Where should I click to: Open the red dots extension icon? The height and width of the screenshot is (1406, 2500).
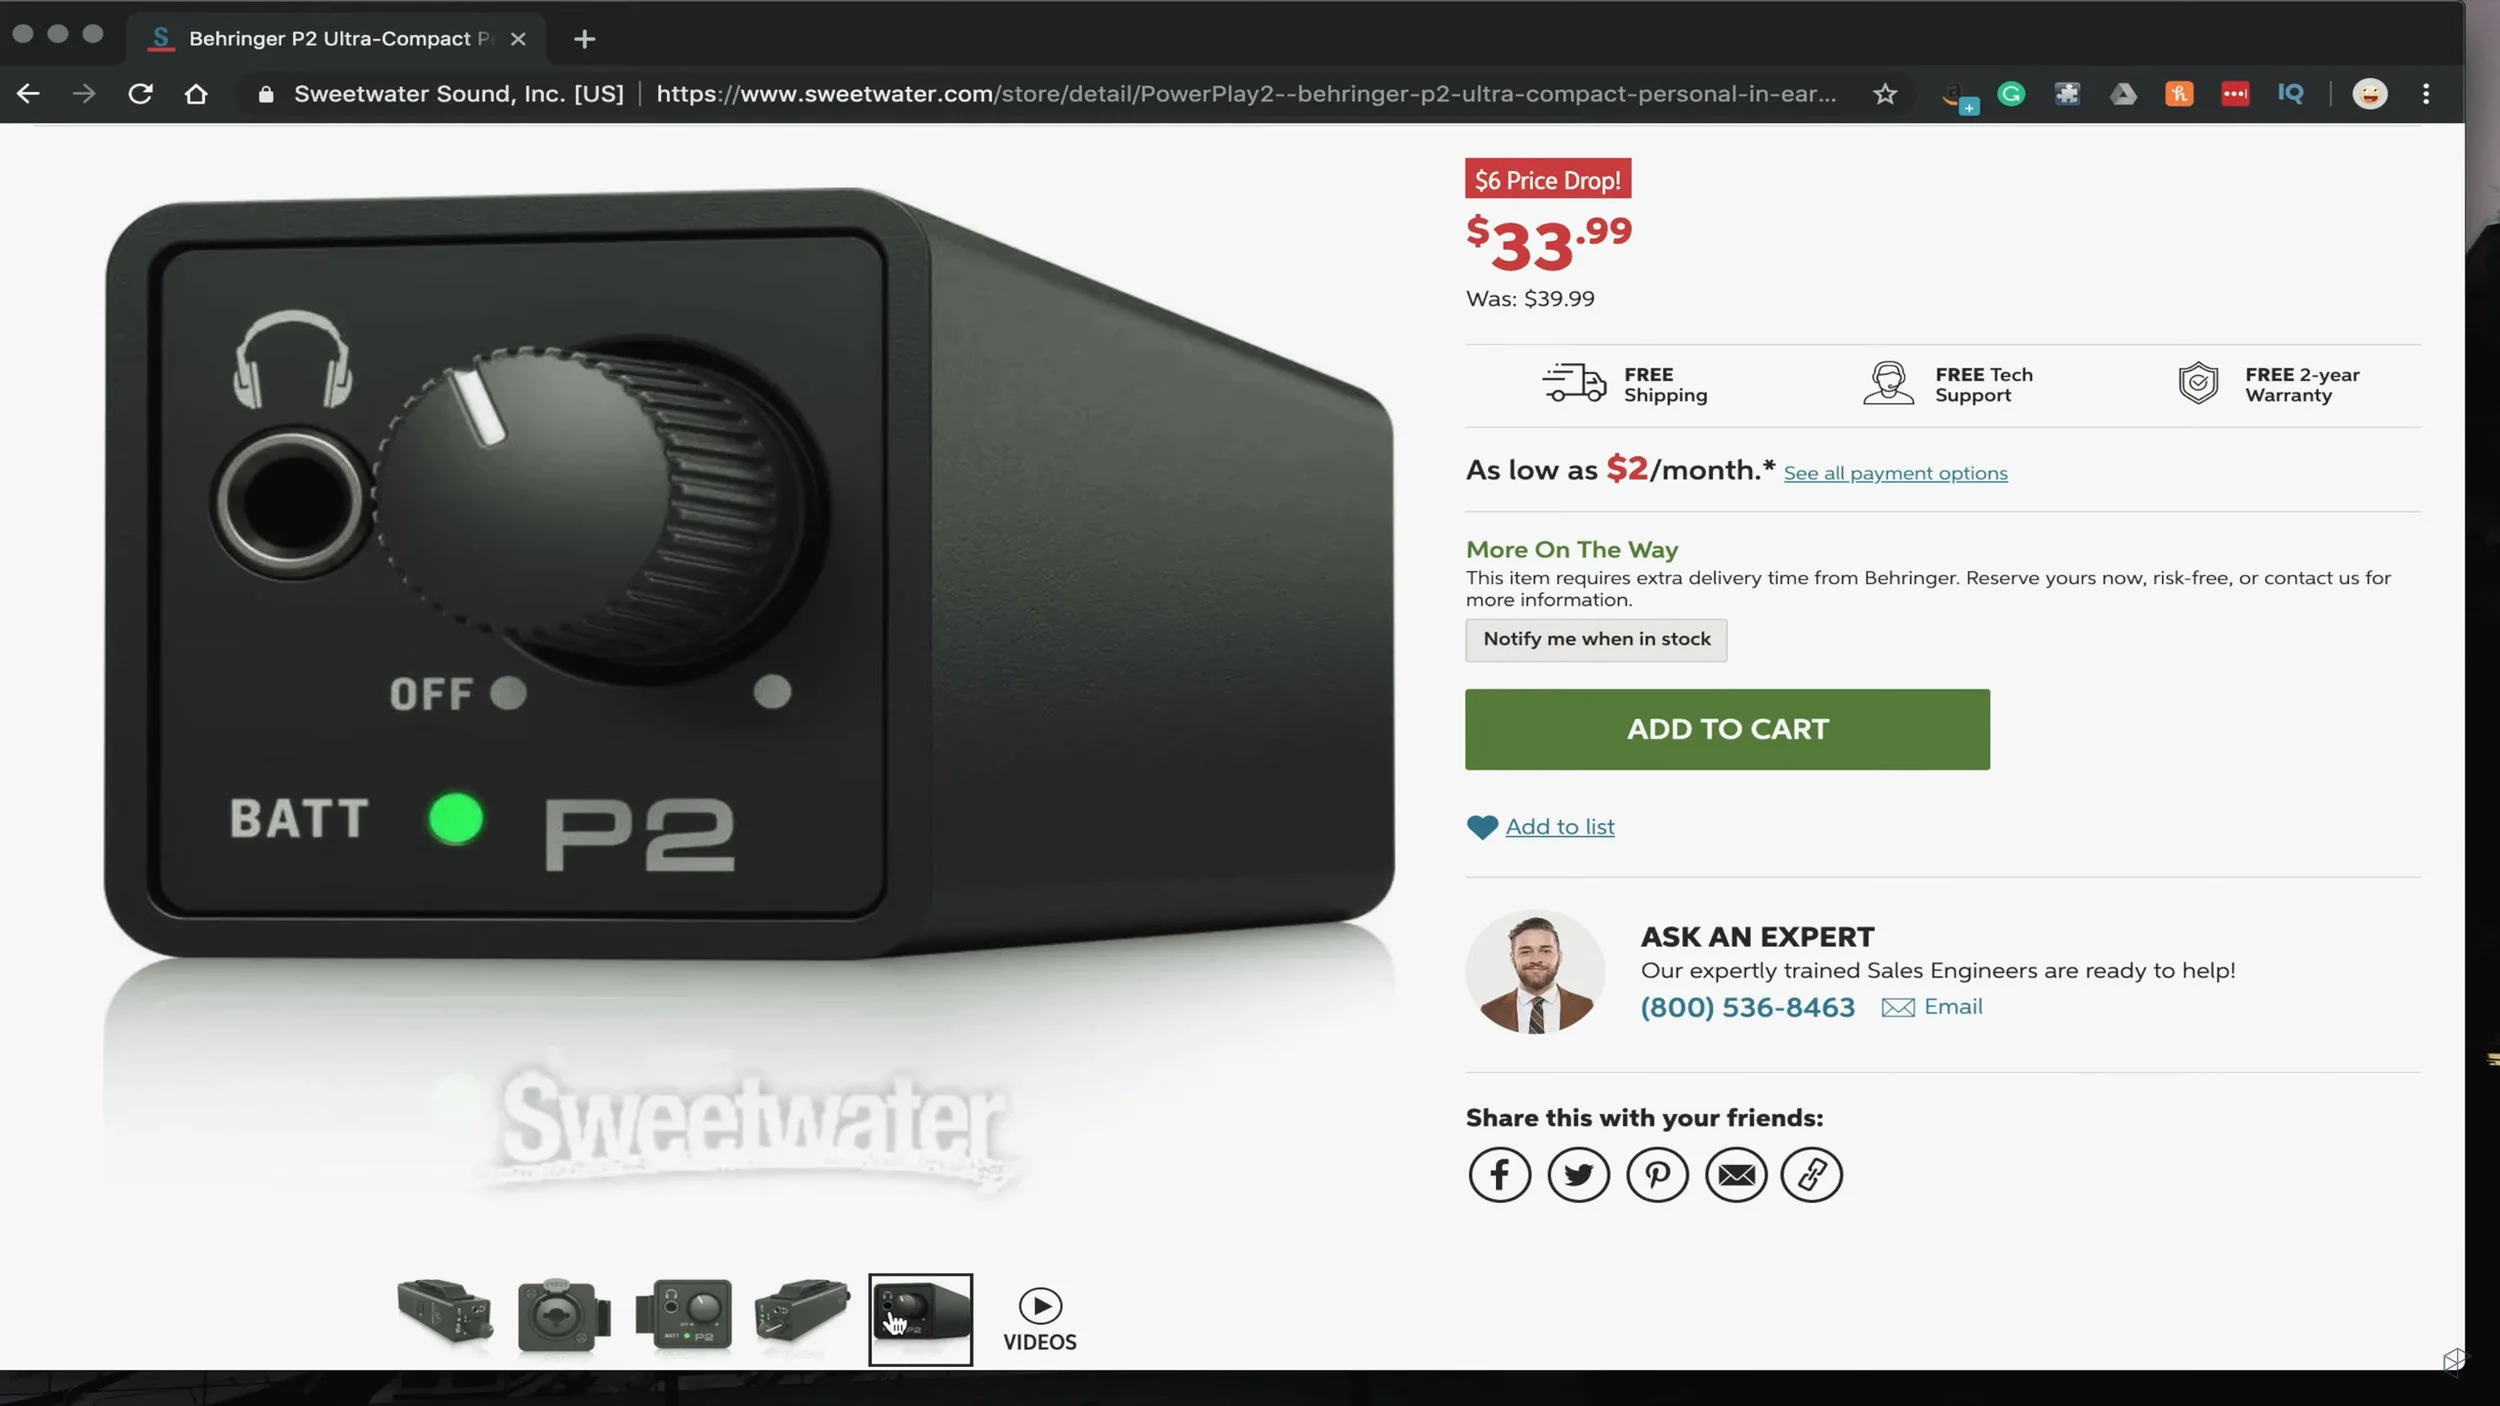click(x=2235, y=94)
